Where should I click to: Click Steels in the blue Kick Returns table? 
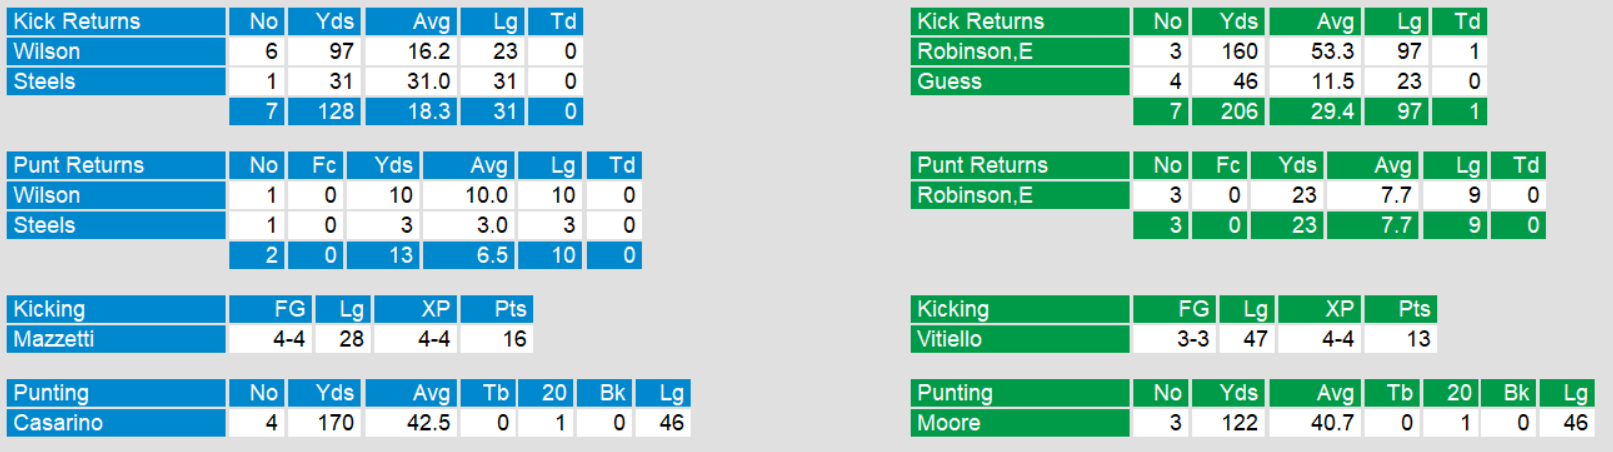point(44,81)
